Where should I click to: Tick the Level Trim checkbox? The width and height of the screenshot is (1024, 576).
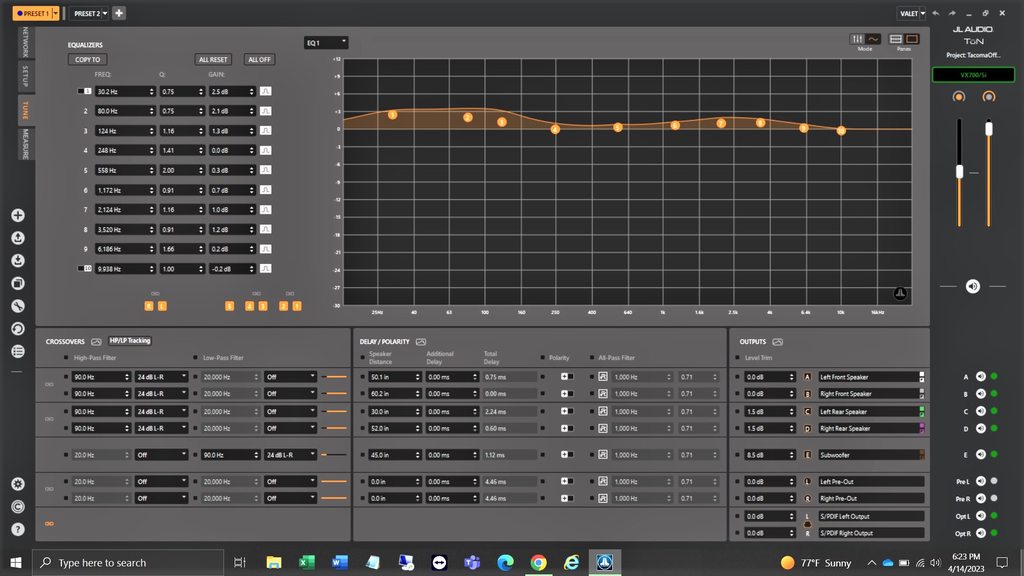pyautogui.click(x=737, y=358)
